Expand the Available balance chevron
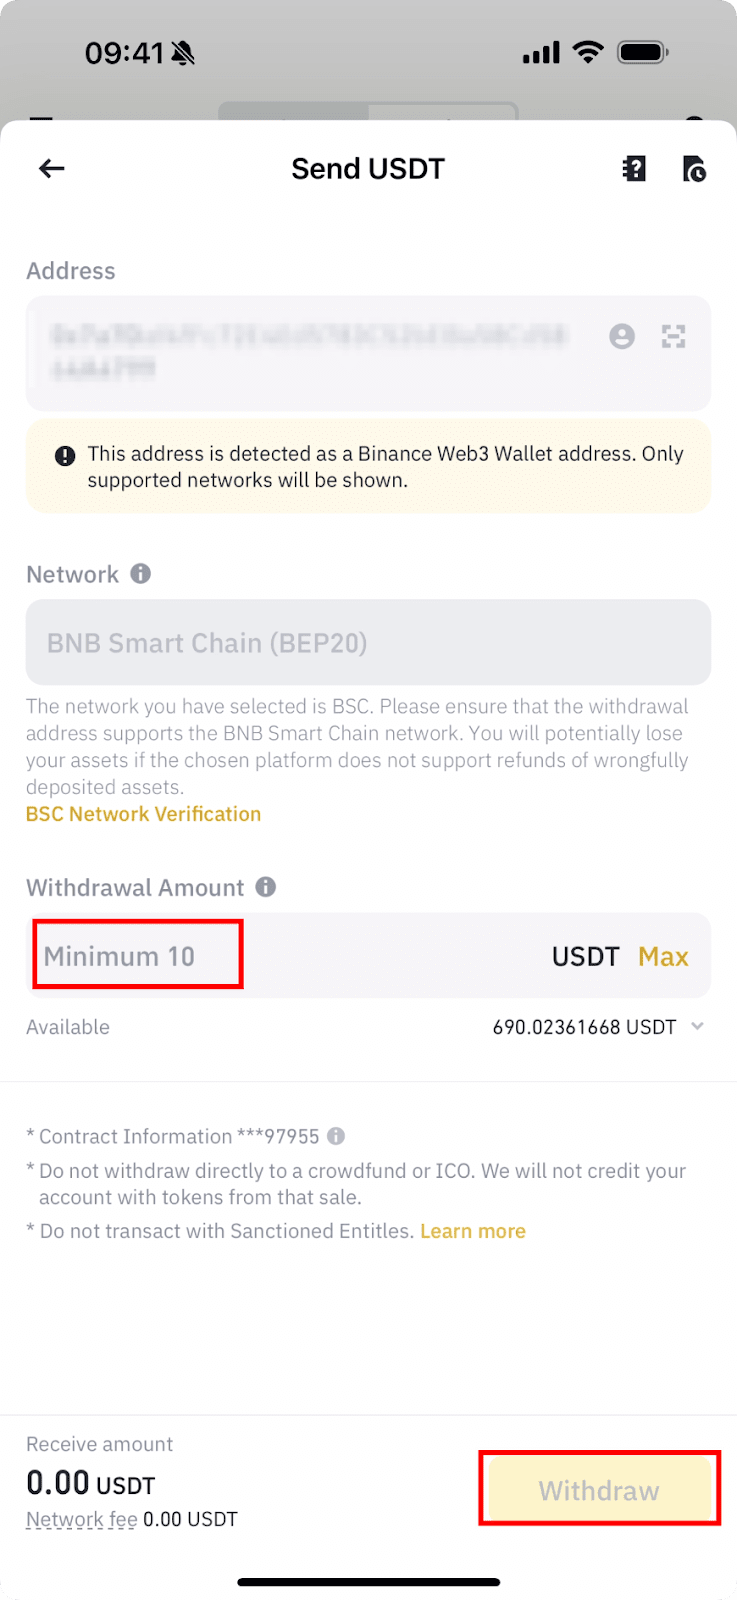This screenshot has height=1600, width=737. coord(698,1027)
